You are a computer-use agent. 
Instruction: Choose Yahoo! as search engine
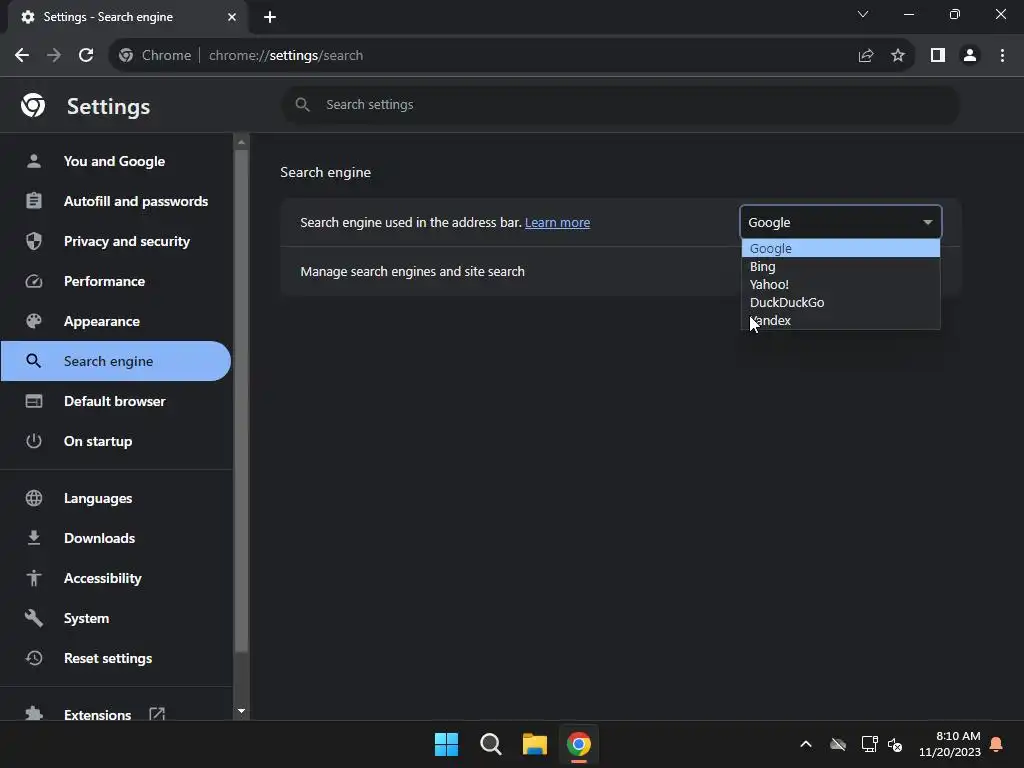pos(840,284)
